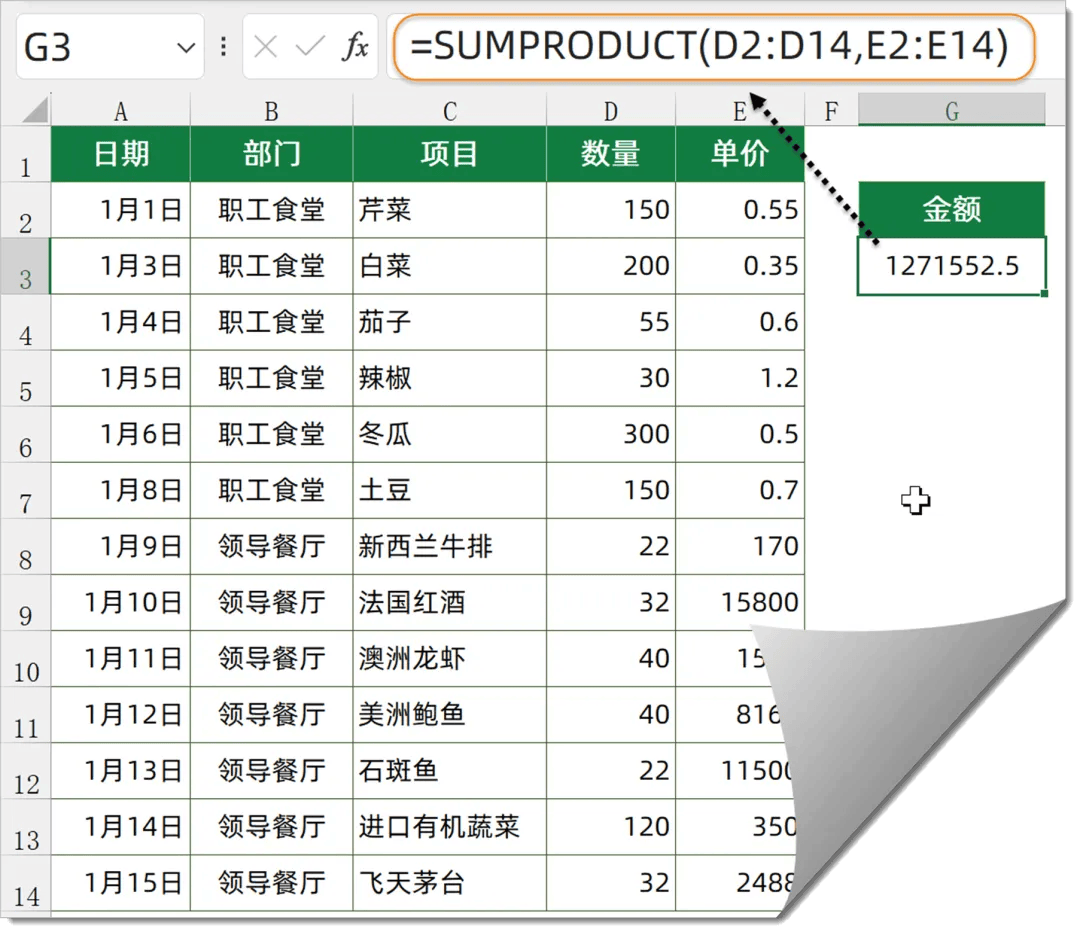This screenshot has width=1080, height=932.
Task: Click the unit price cell 0.55
Action: coord(740,210)
